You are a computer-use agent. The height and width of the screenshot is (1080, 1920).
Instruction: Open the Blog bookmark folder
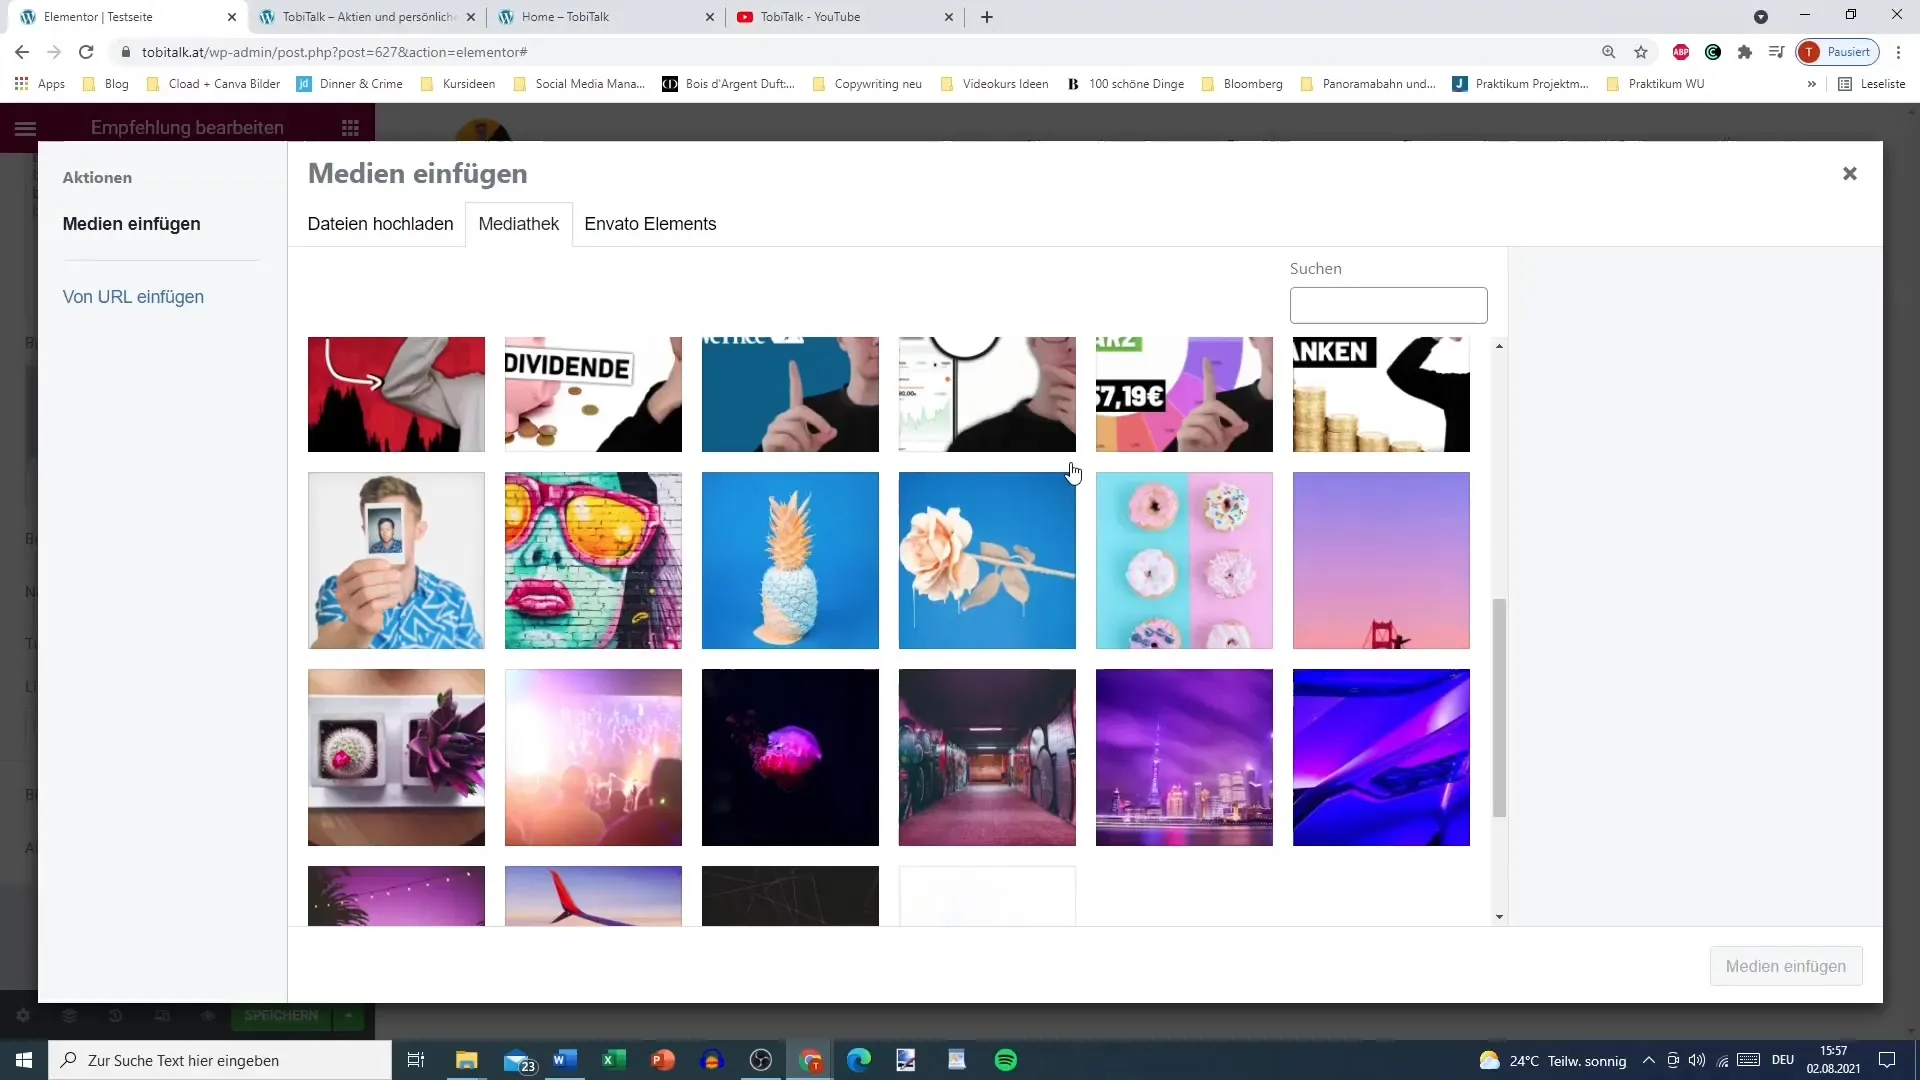(x=105, y=84)
